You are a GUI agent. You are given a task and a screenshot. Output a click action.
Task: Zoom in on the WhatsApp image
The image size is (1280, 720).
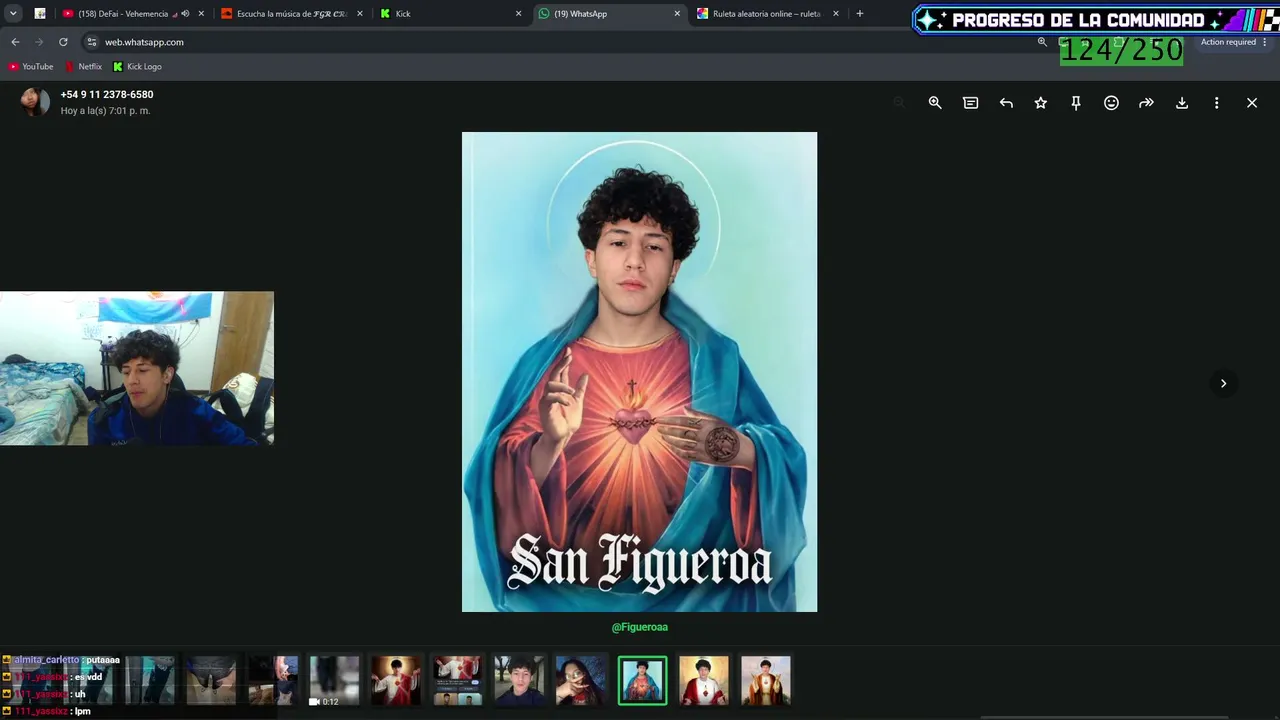point(935,103)
